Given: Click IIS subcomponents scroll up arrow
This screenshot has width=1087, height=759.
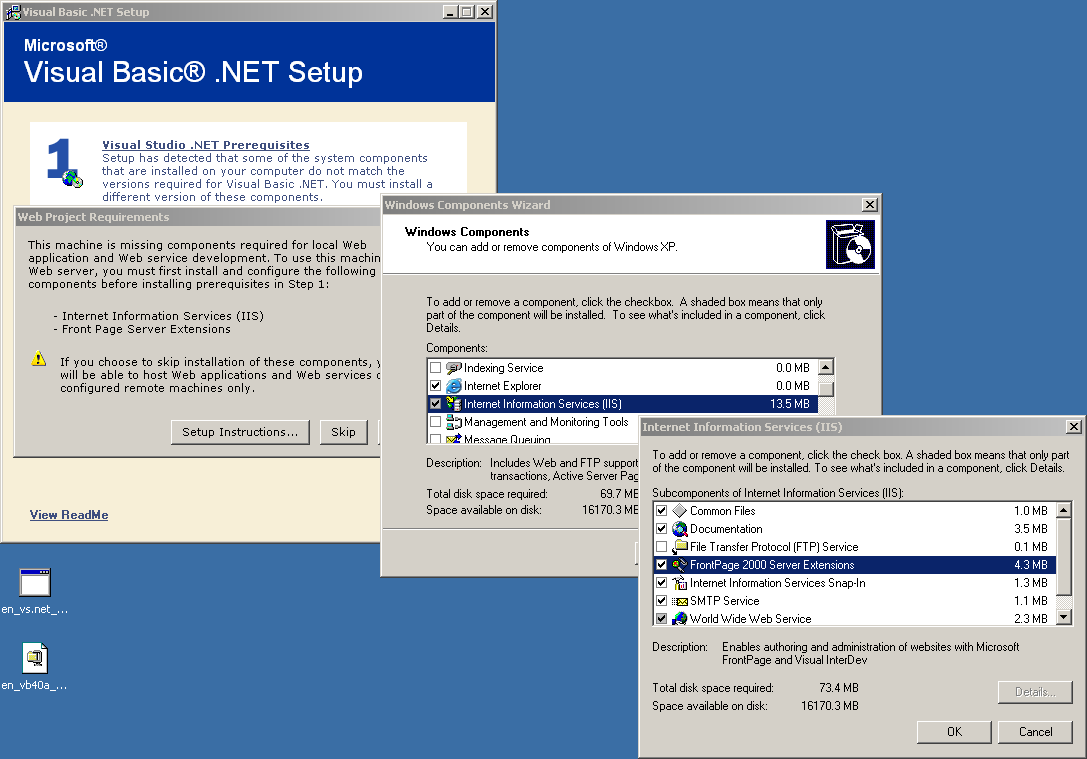Looking at the screenshot, I should tap(1063, 510).
